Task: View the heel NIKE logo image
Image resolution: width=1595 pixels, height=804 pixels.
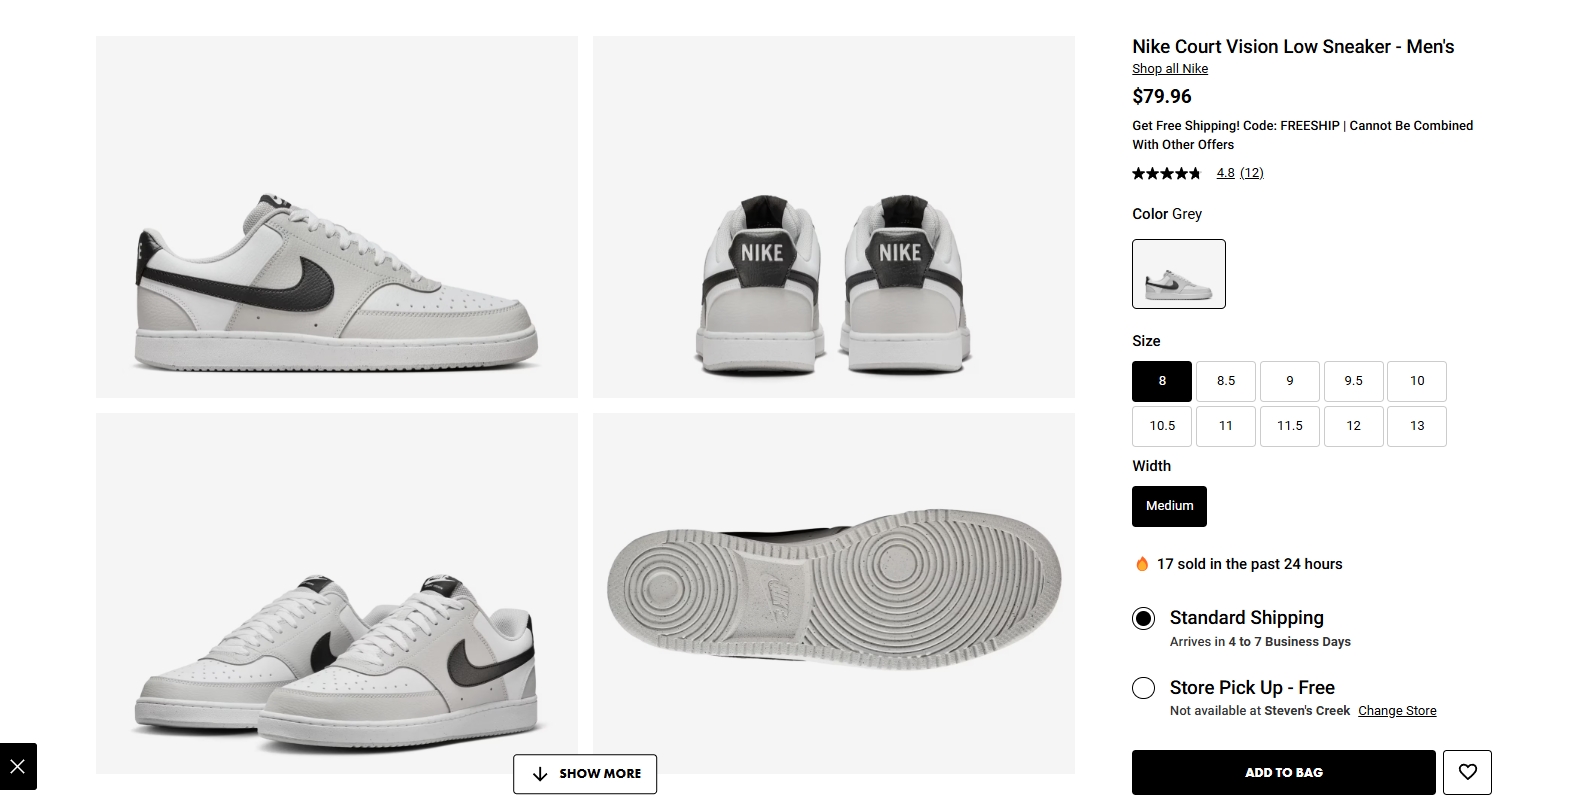Action: tap(834, 217)
